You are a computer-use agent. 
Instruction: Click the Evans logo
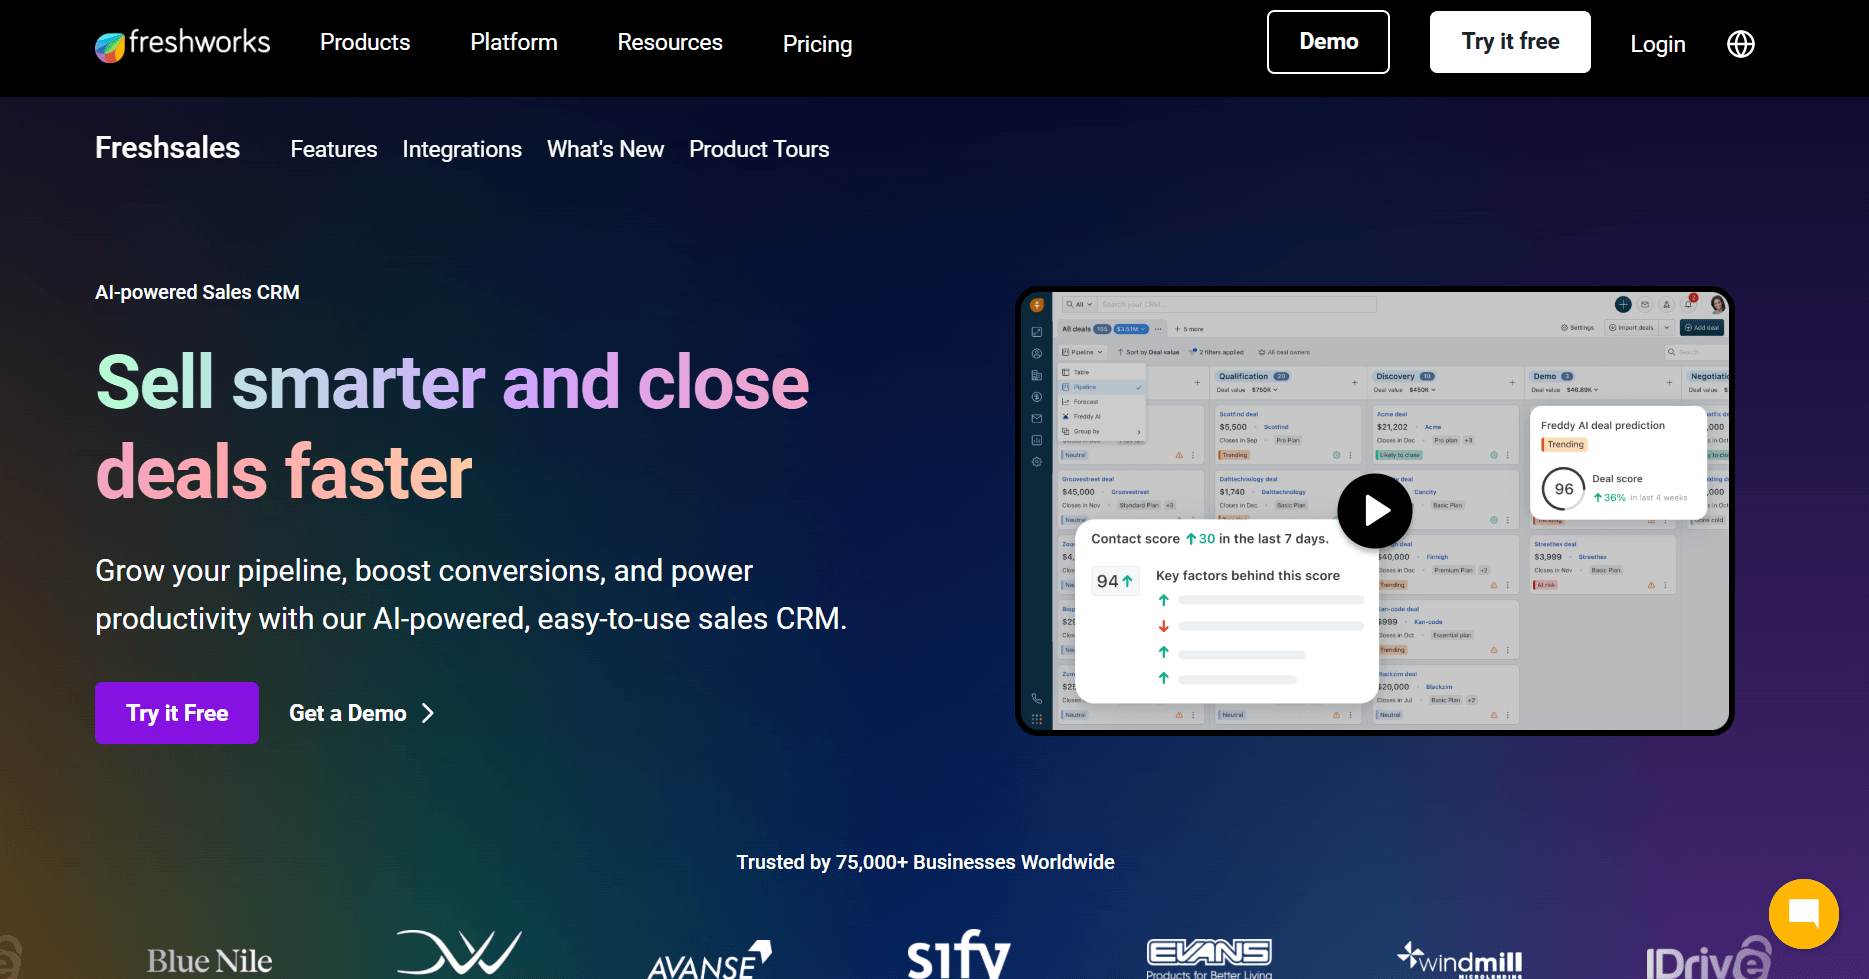coord(1209,958)
